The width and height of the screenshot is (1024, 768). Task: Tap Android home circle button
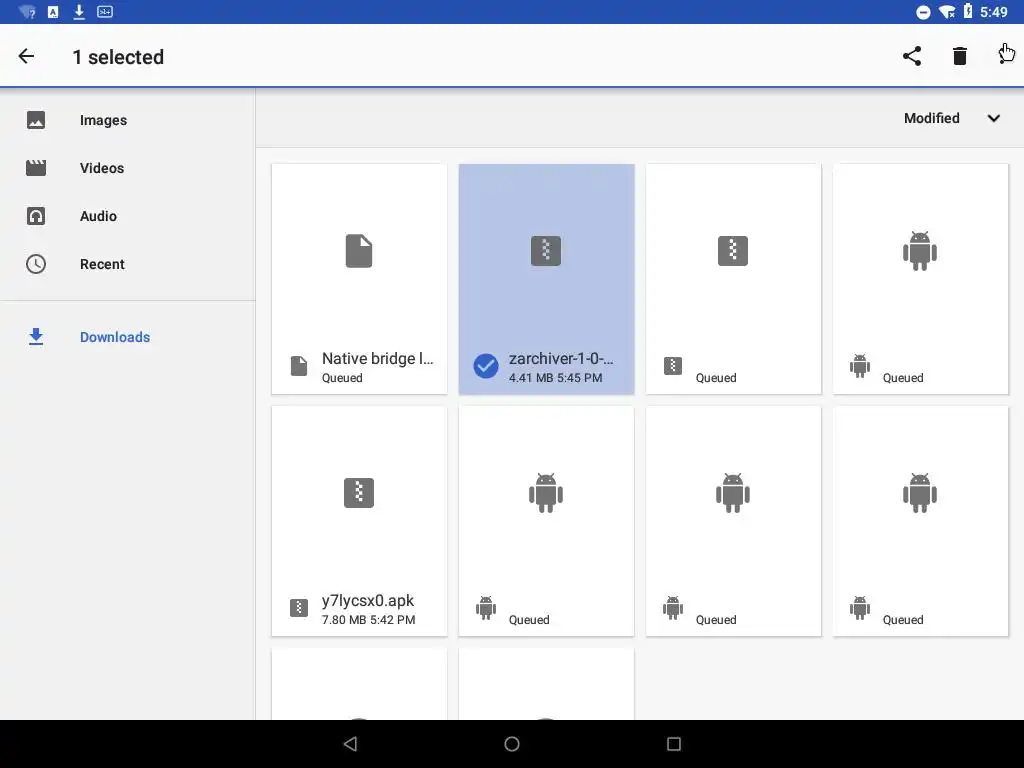click(x=512, y=744)
